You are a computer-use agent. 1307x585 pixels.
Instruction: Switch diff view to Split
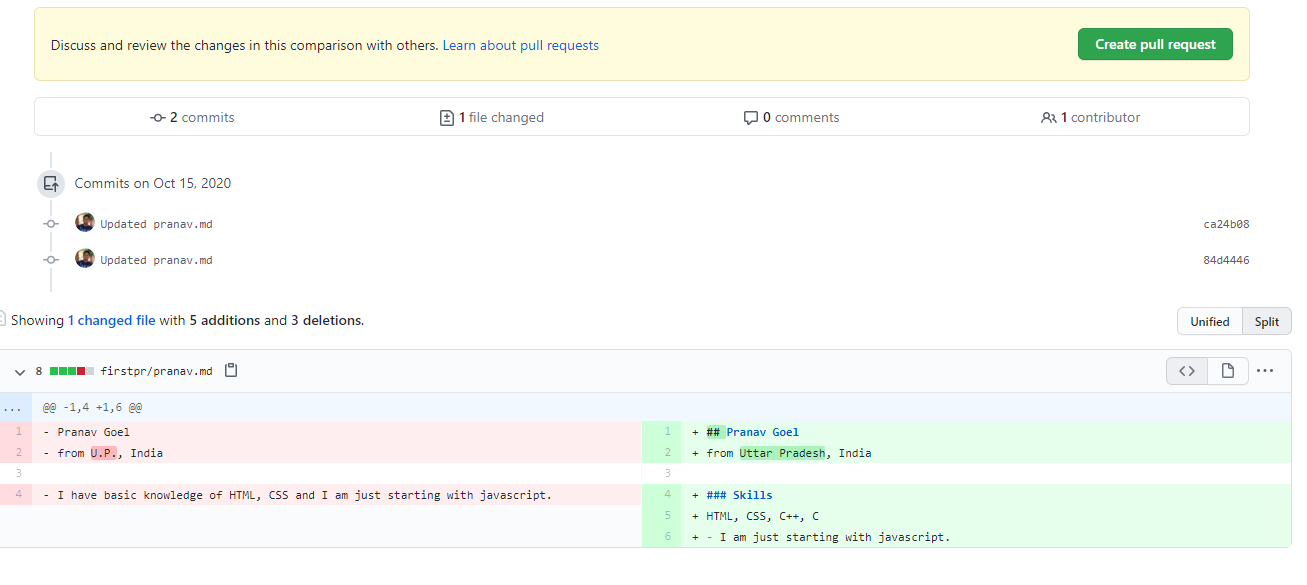(1267, 321)
